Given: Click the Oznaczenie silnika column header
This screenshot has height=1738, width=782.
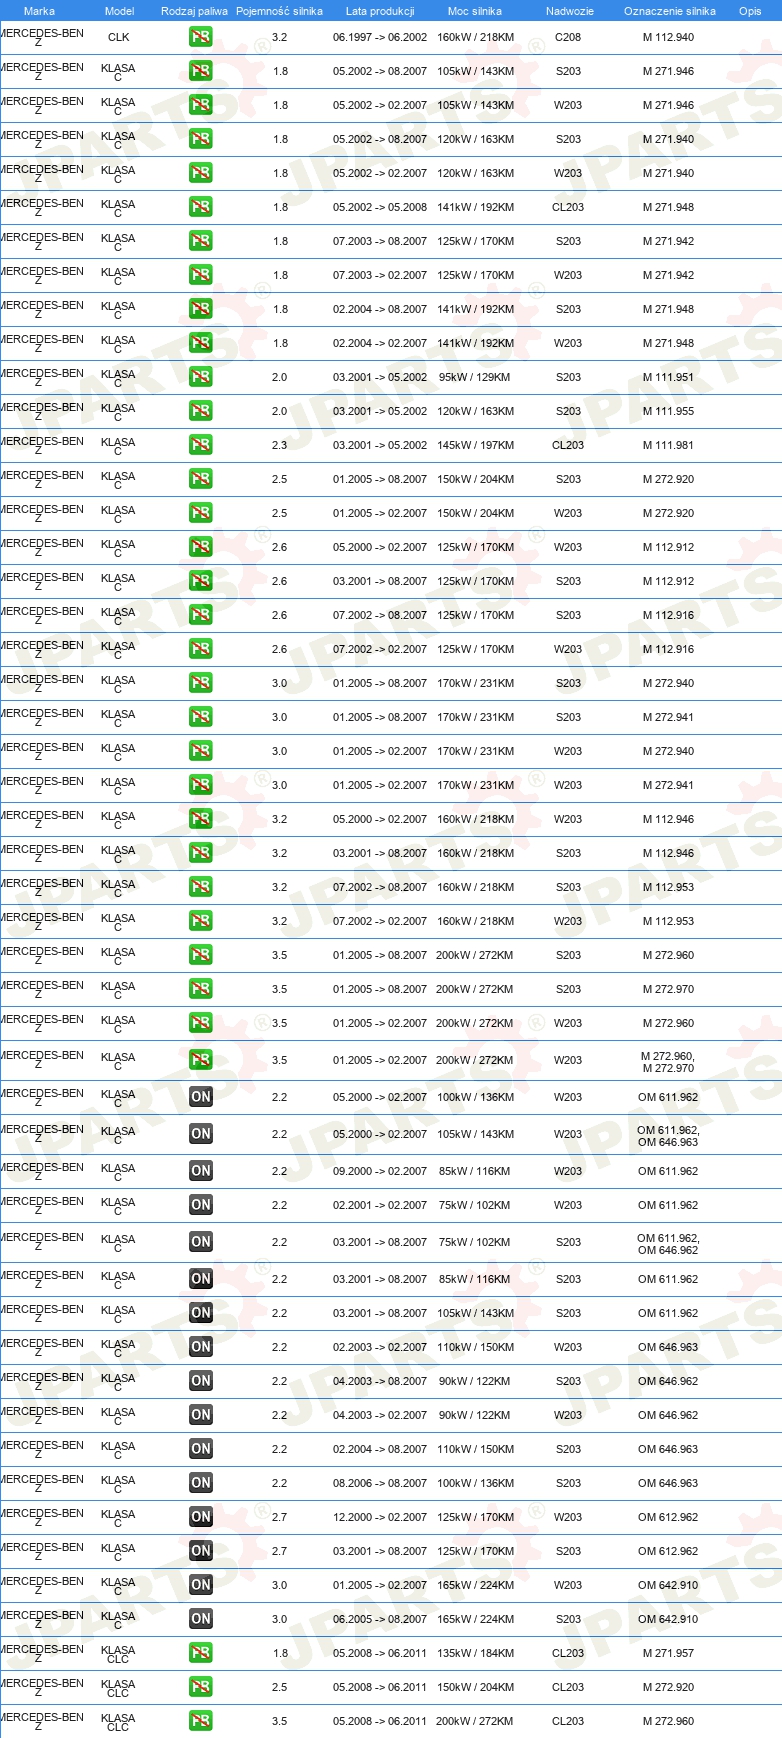Looking at the screenshot, I should pyautogui.click(x=670, y=11).
